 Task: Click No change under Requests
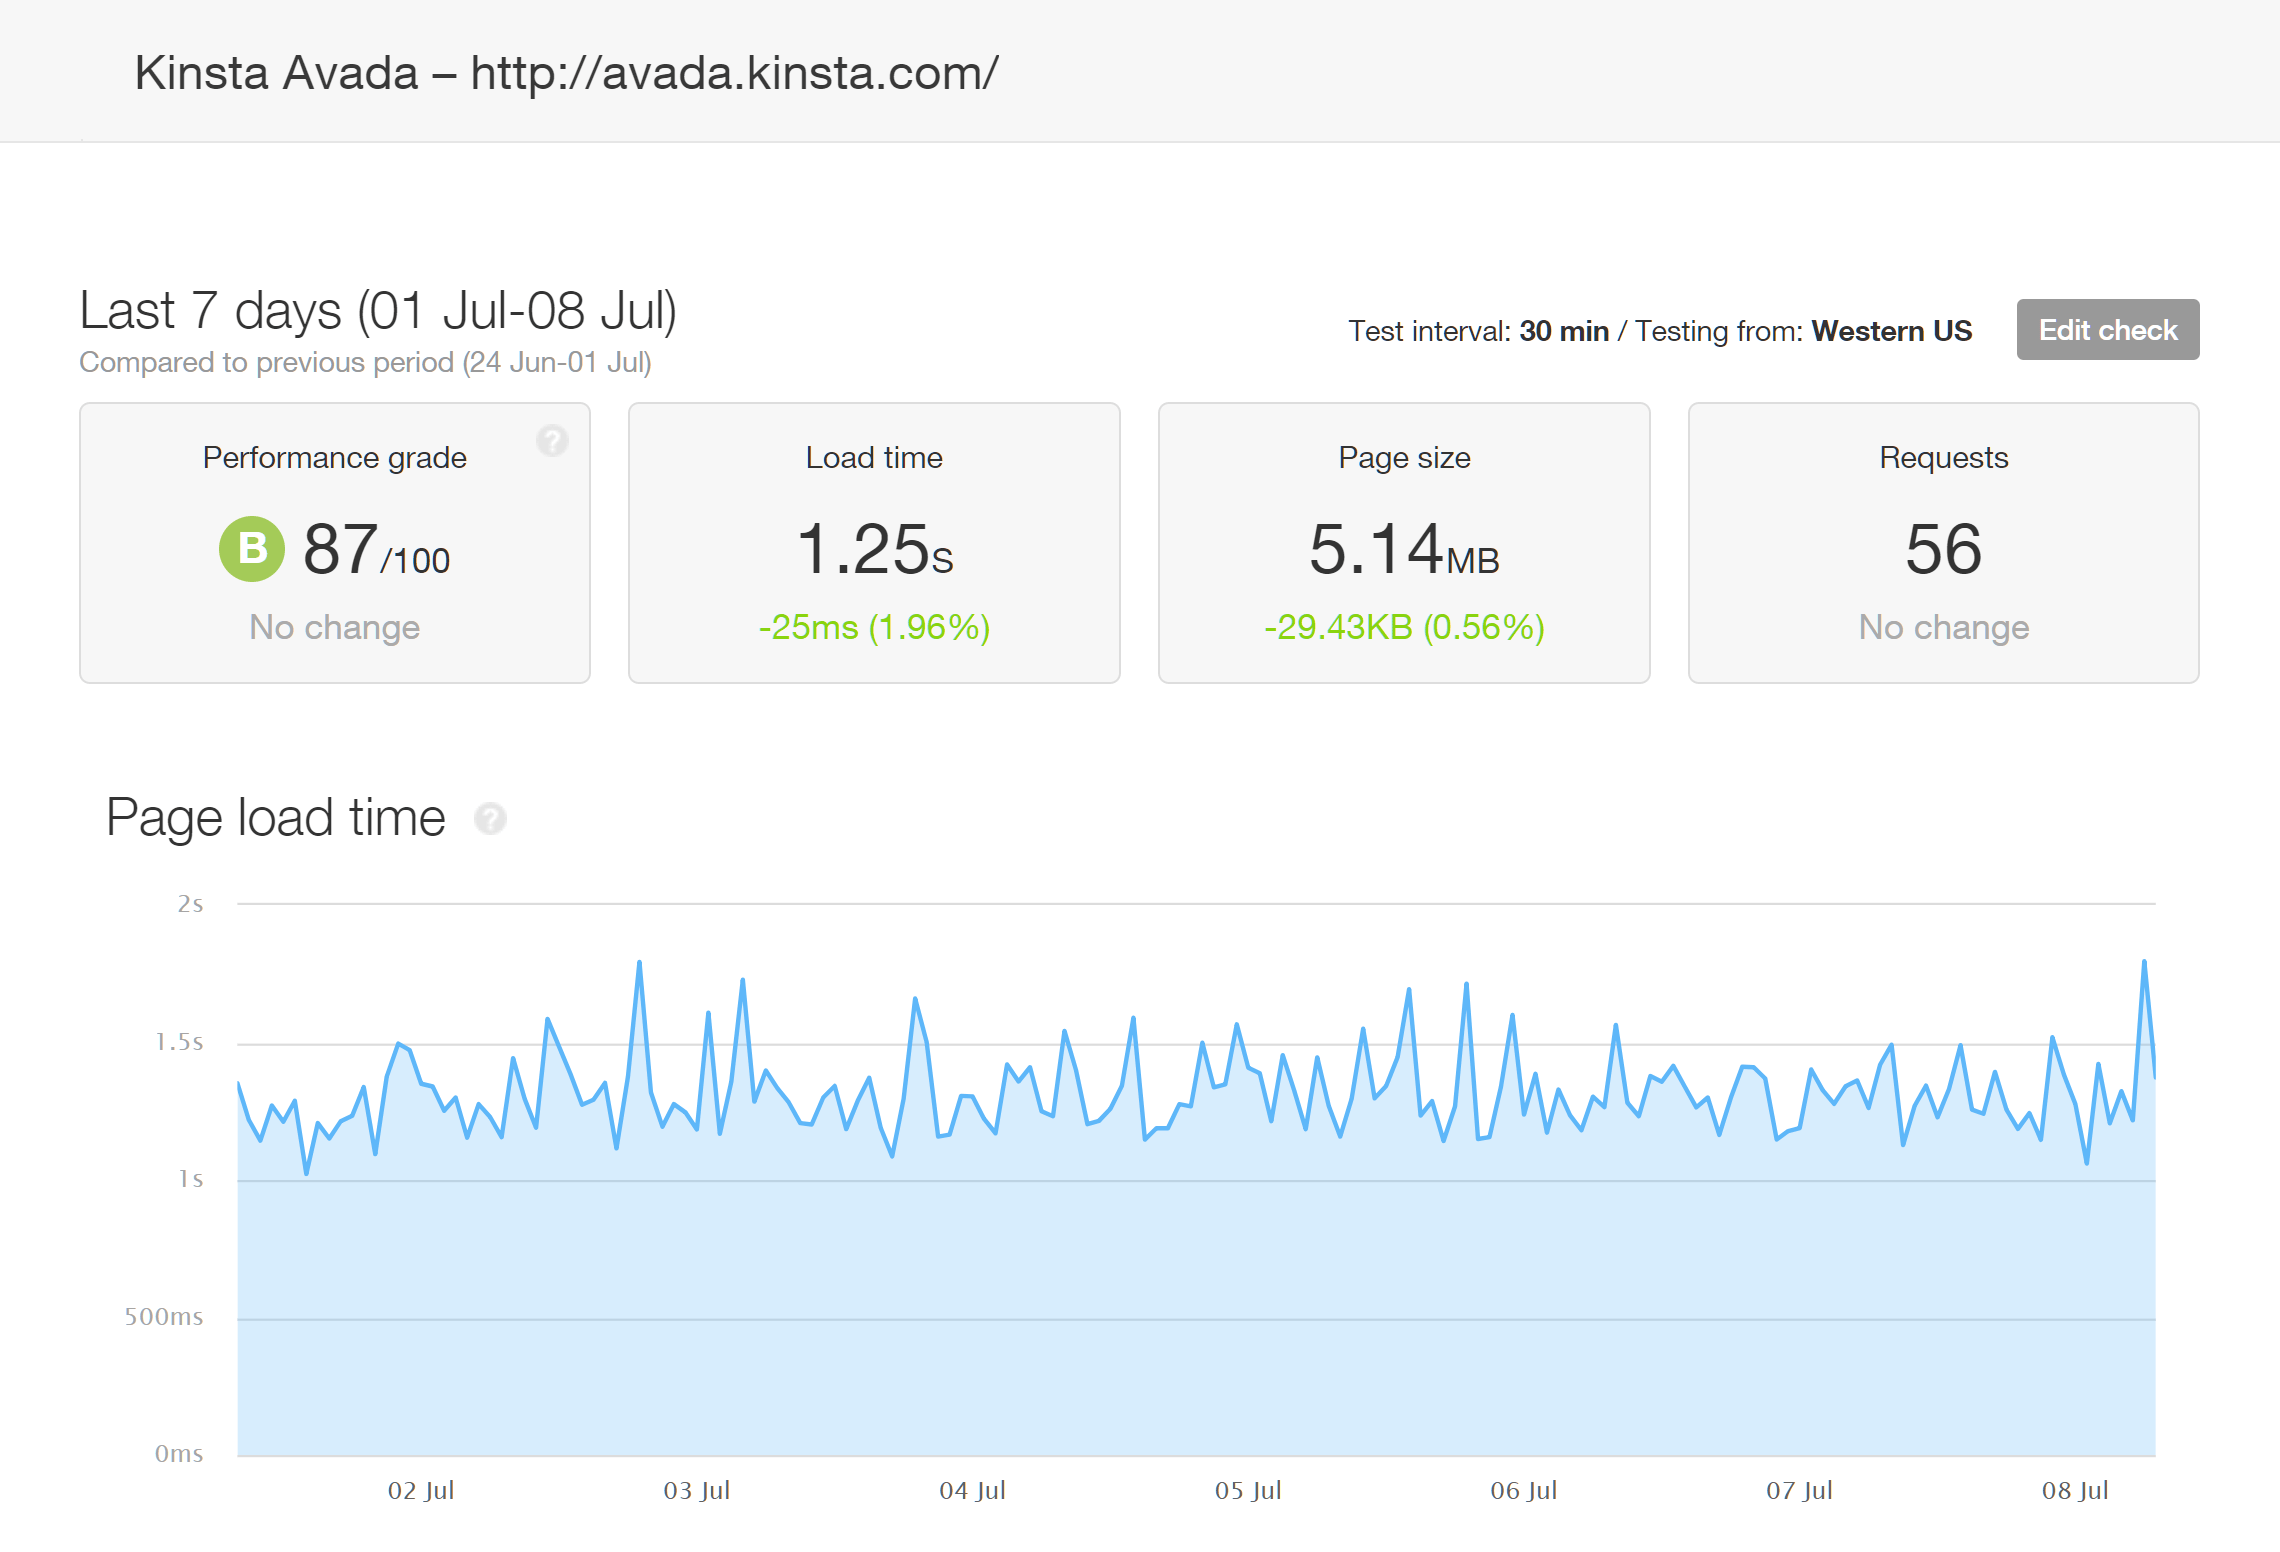coord(1943,627)
